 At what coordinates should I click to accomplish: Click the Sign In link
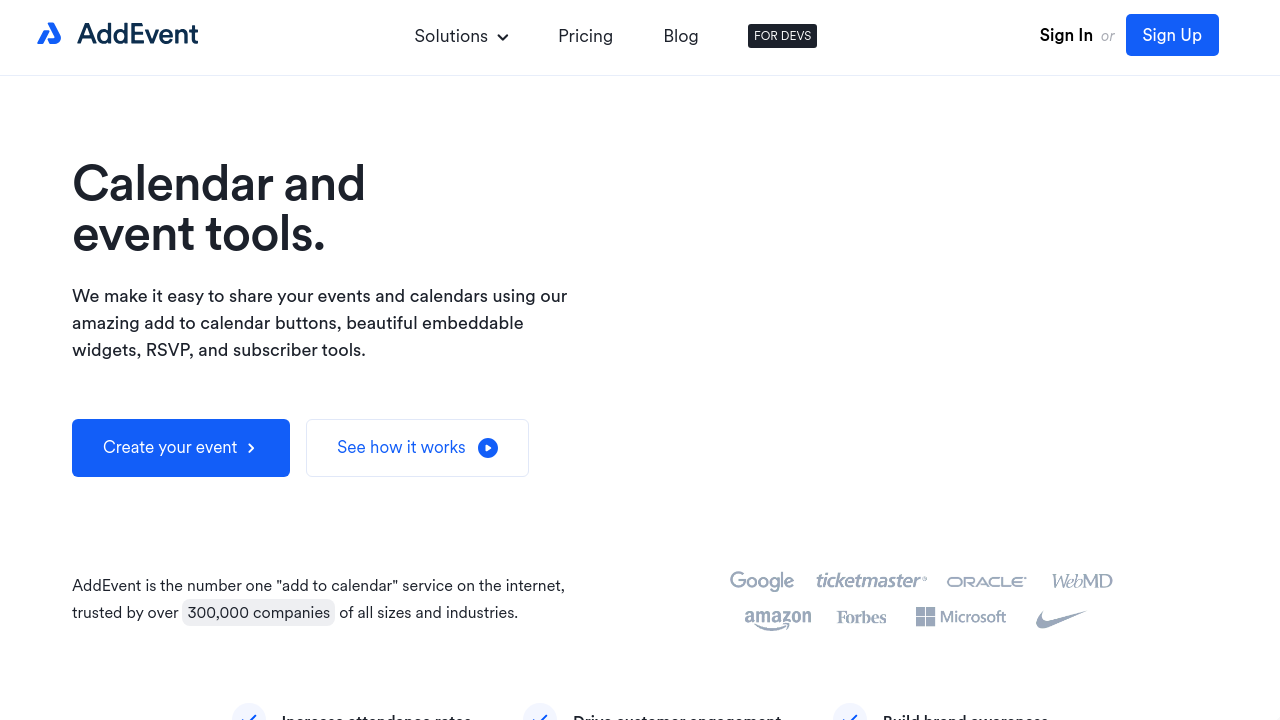pyautogui.click(x=1065, y=35)
